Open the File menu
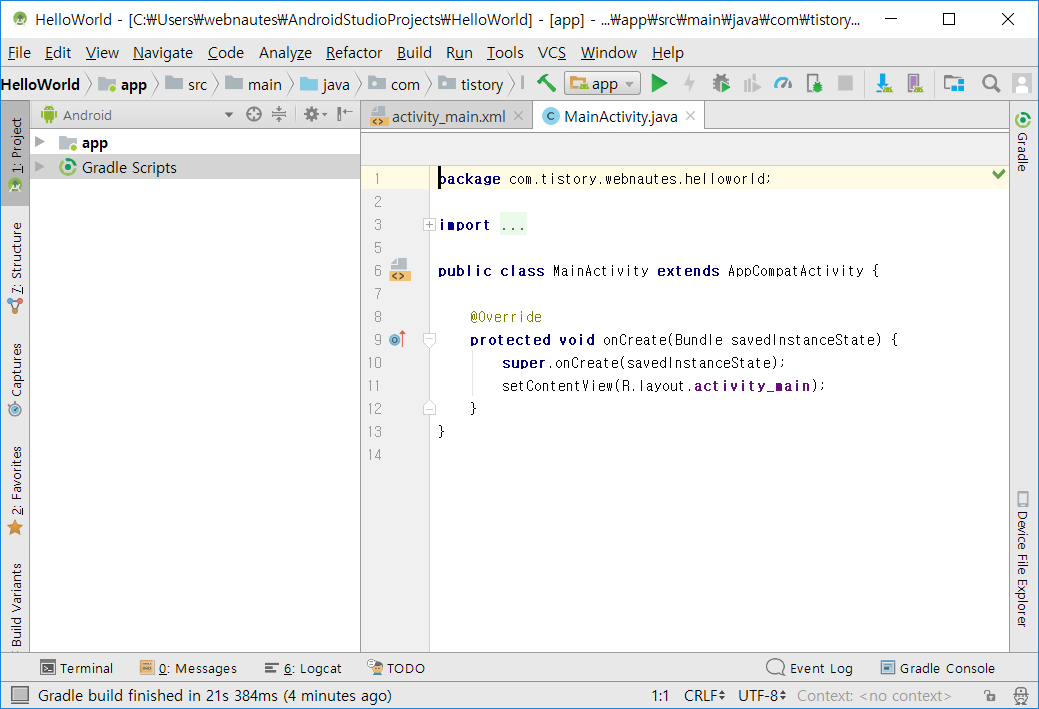Screen dimensions: 1039x709 (x=19, y=52)
